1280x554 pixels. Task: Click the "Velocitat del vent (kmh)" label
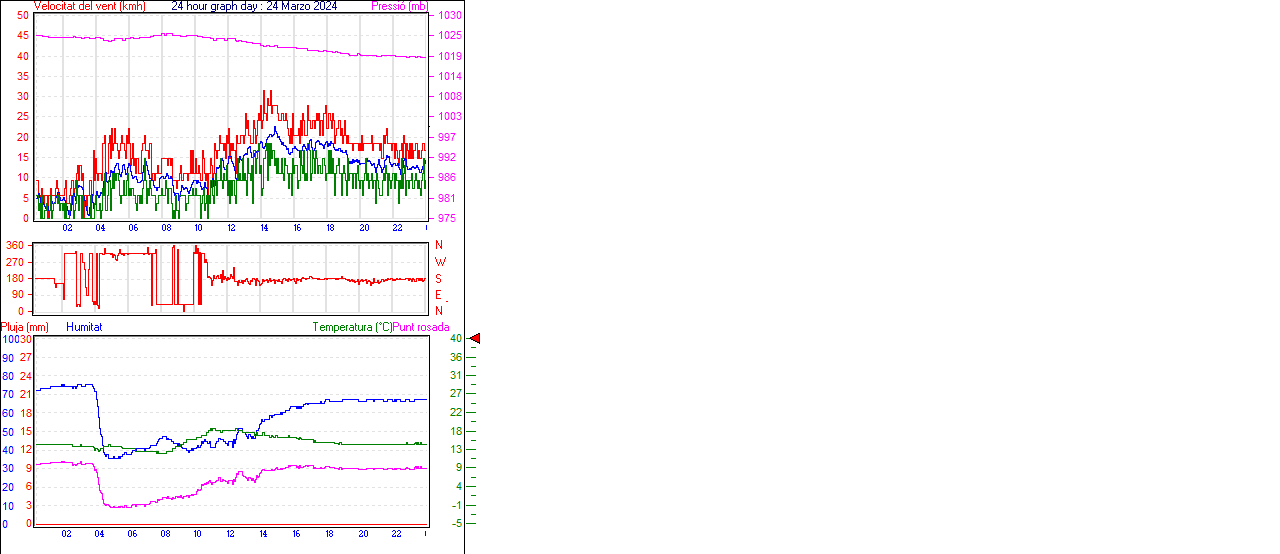tap(89, 6)
